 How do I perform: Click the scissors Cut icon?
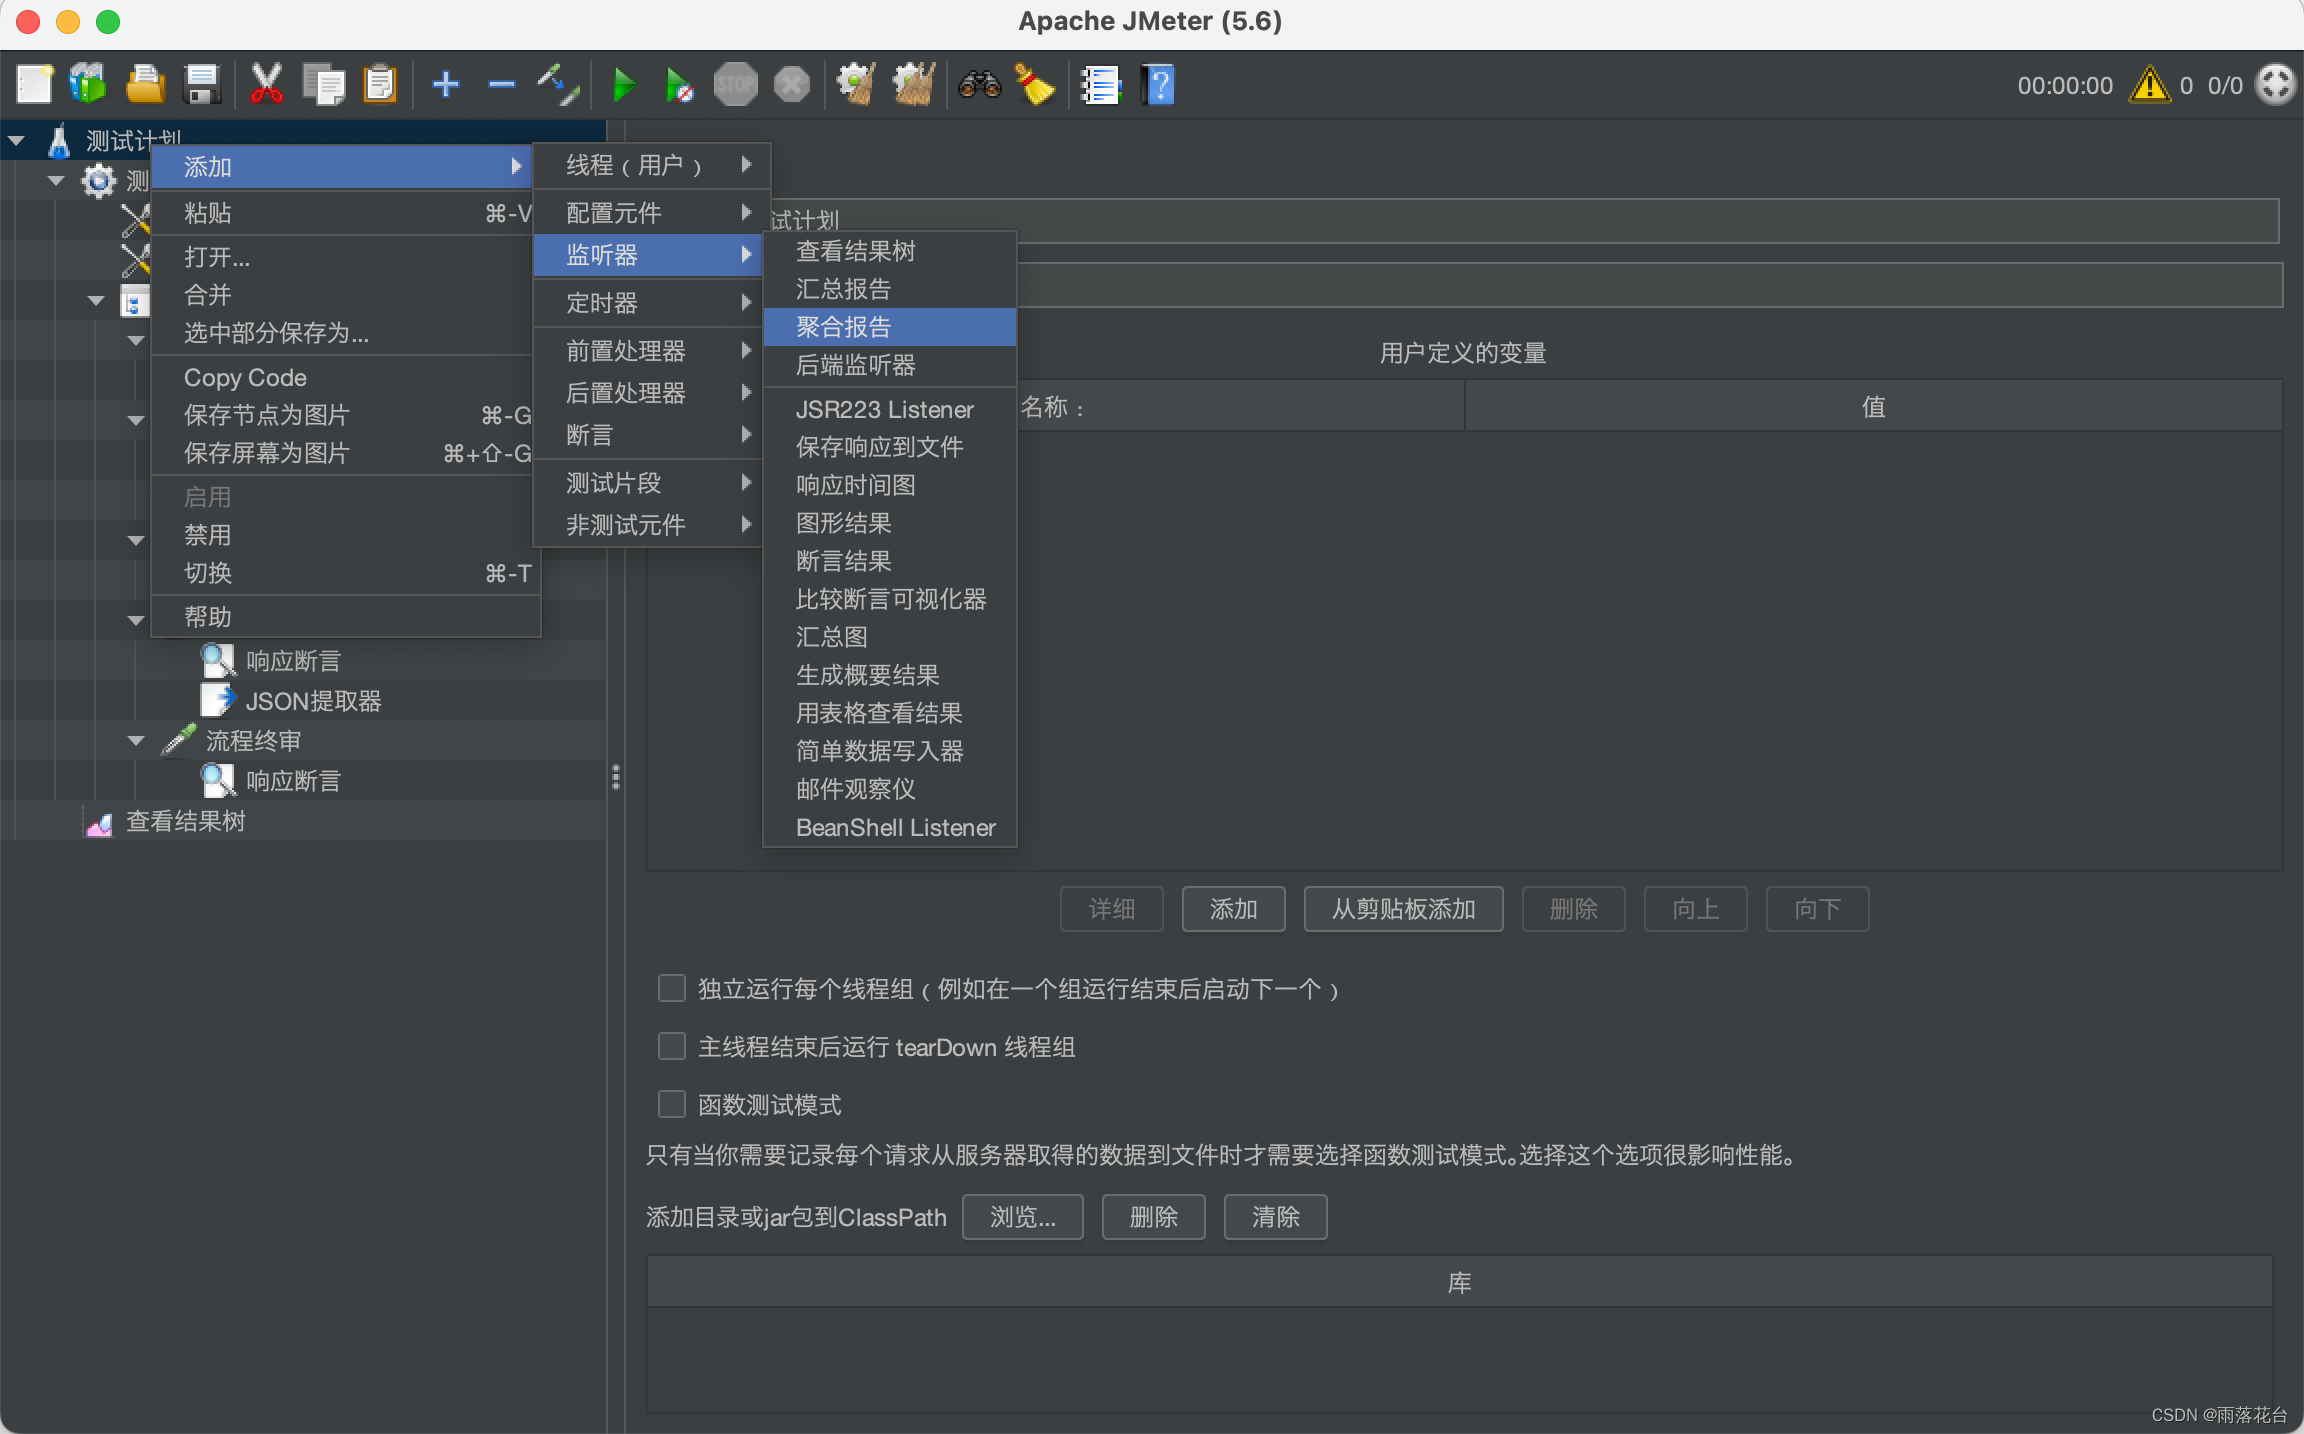coord(266,85)
